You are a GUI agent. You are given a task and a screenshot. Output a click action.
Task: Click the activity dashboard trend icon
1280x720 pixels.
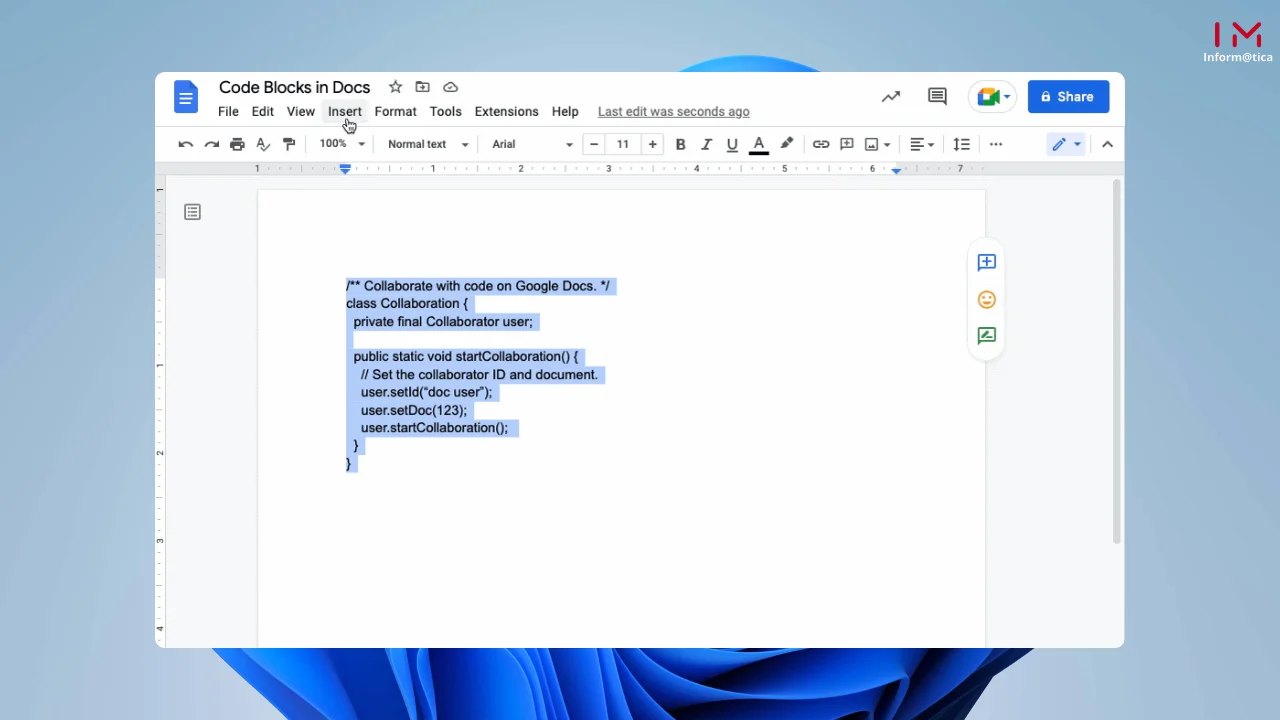pyautogui.click(x=890, y=96)
